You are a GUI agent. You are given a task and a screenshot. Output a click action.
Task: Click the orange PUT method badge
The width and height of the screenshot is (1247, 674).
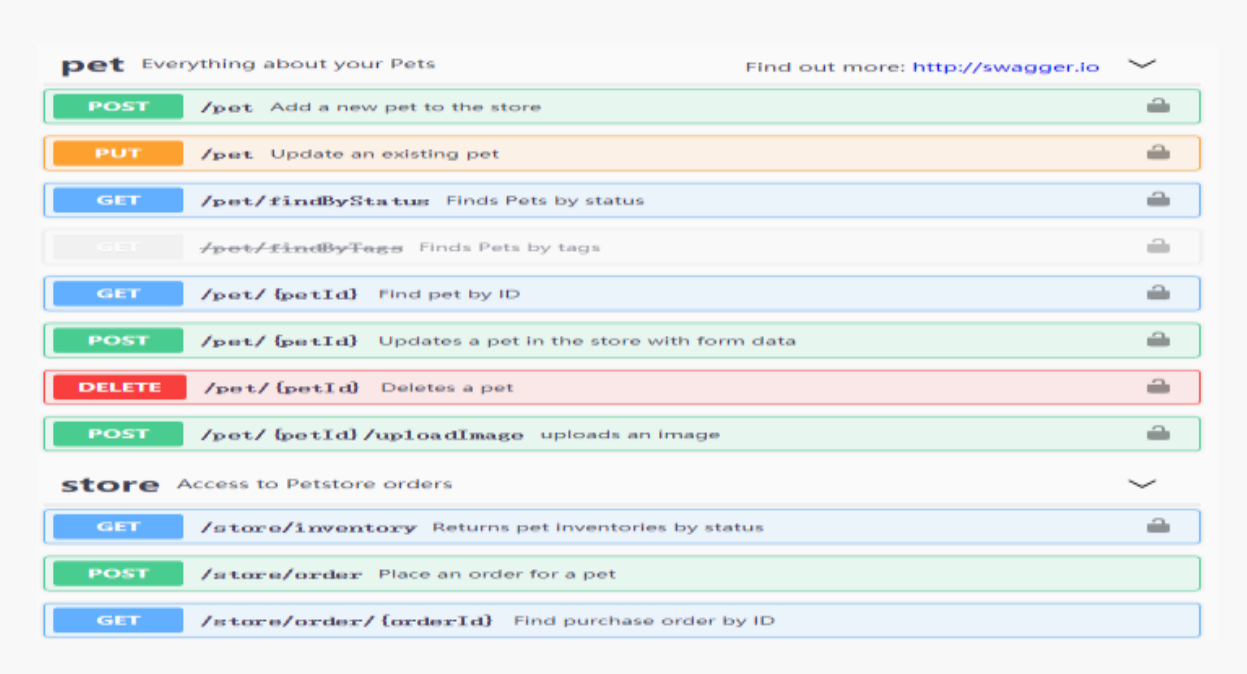click(x=118, y=153)
